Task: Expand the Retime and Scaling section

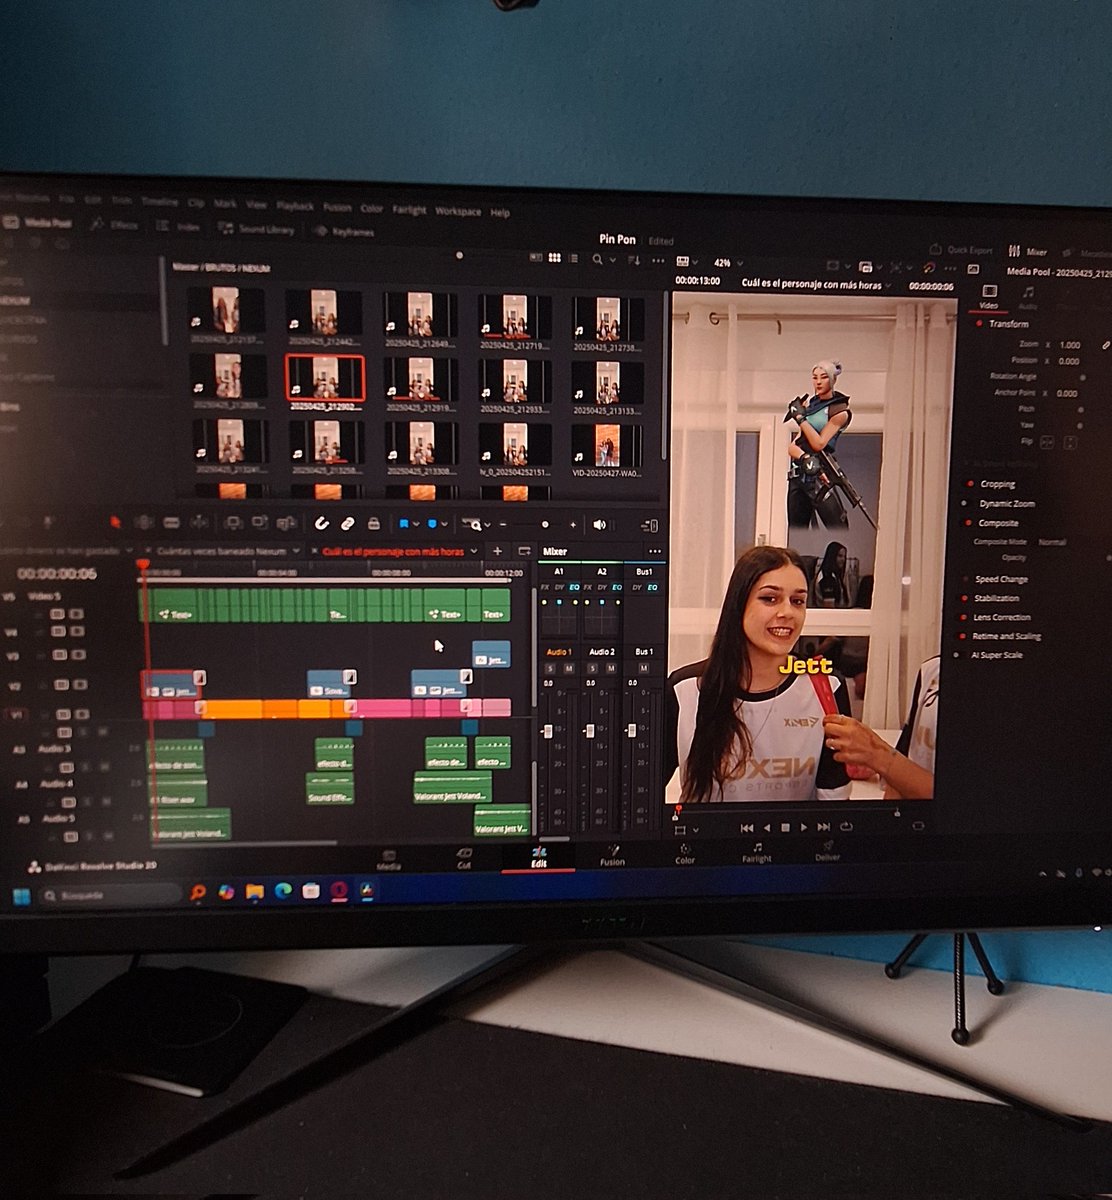Action: 1006,636
